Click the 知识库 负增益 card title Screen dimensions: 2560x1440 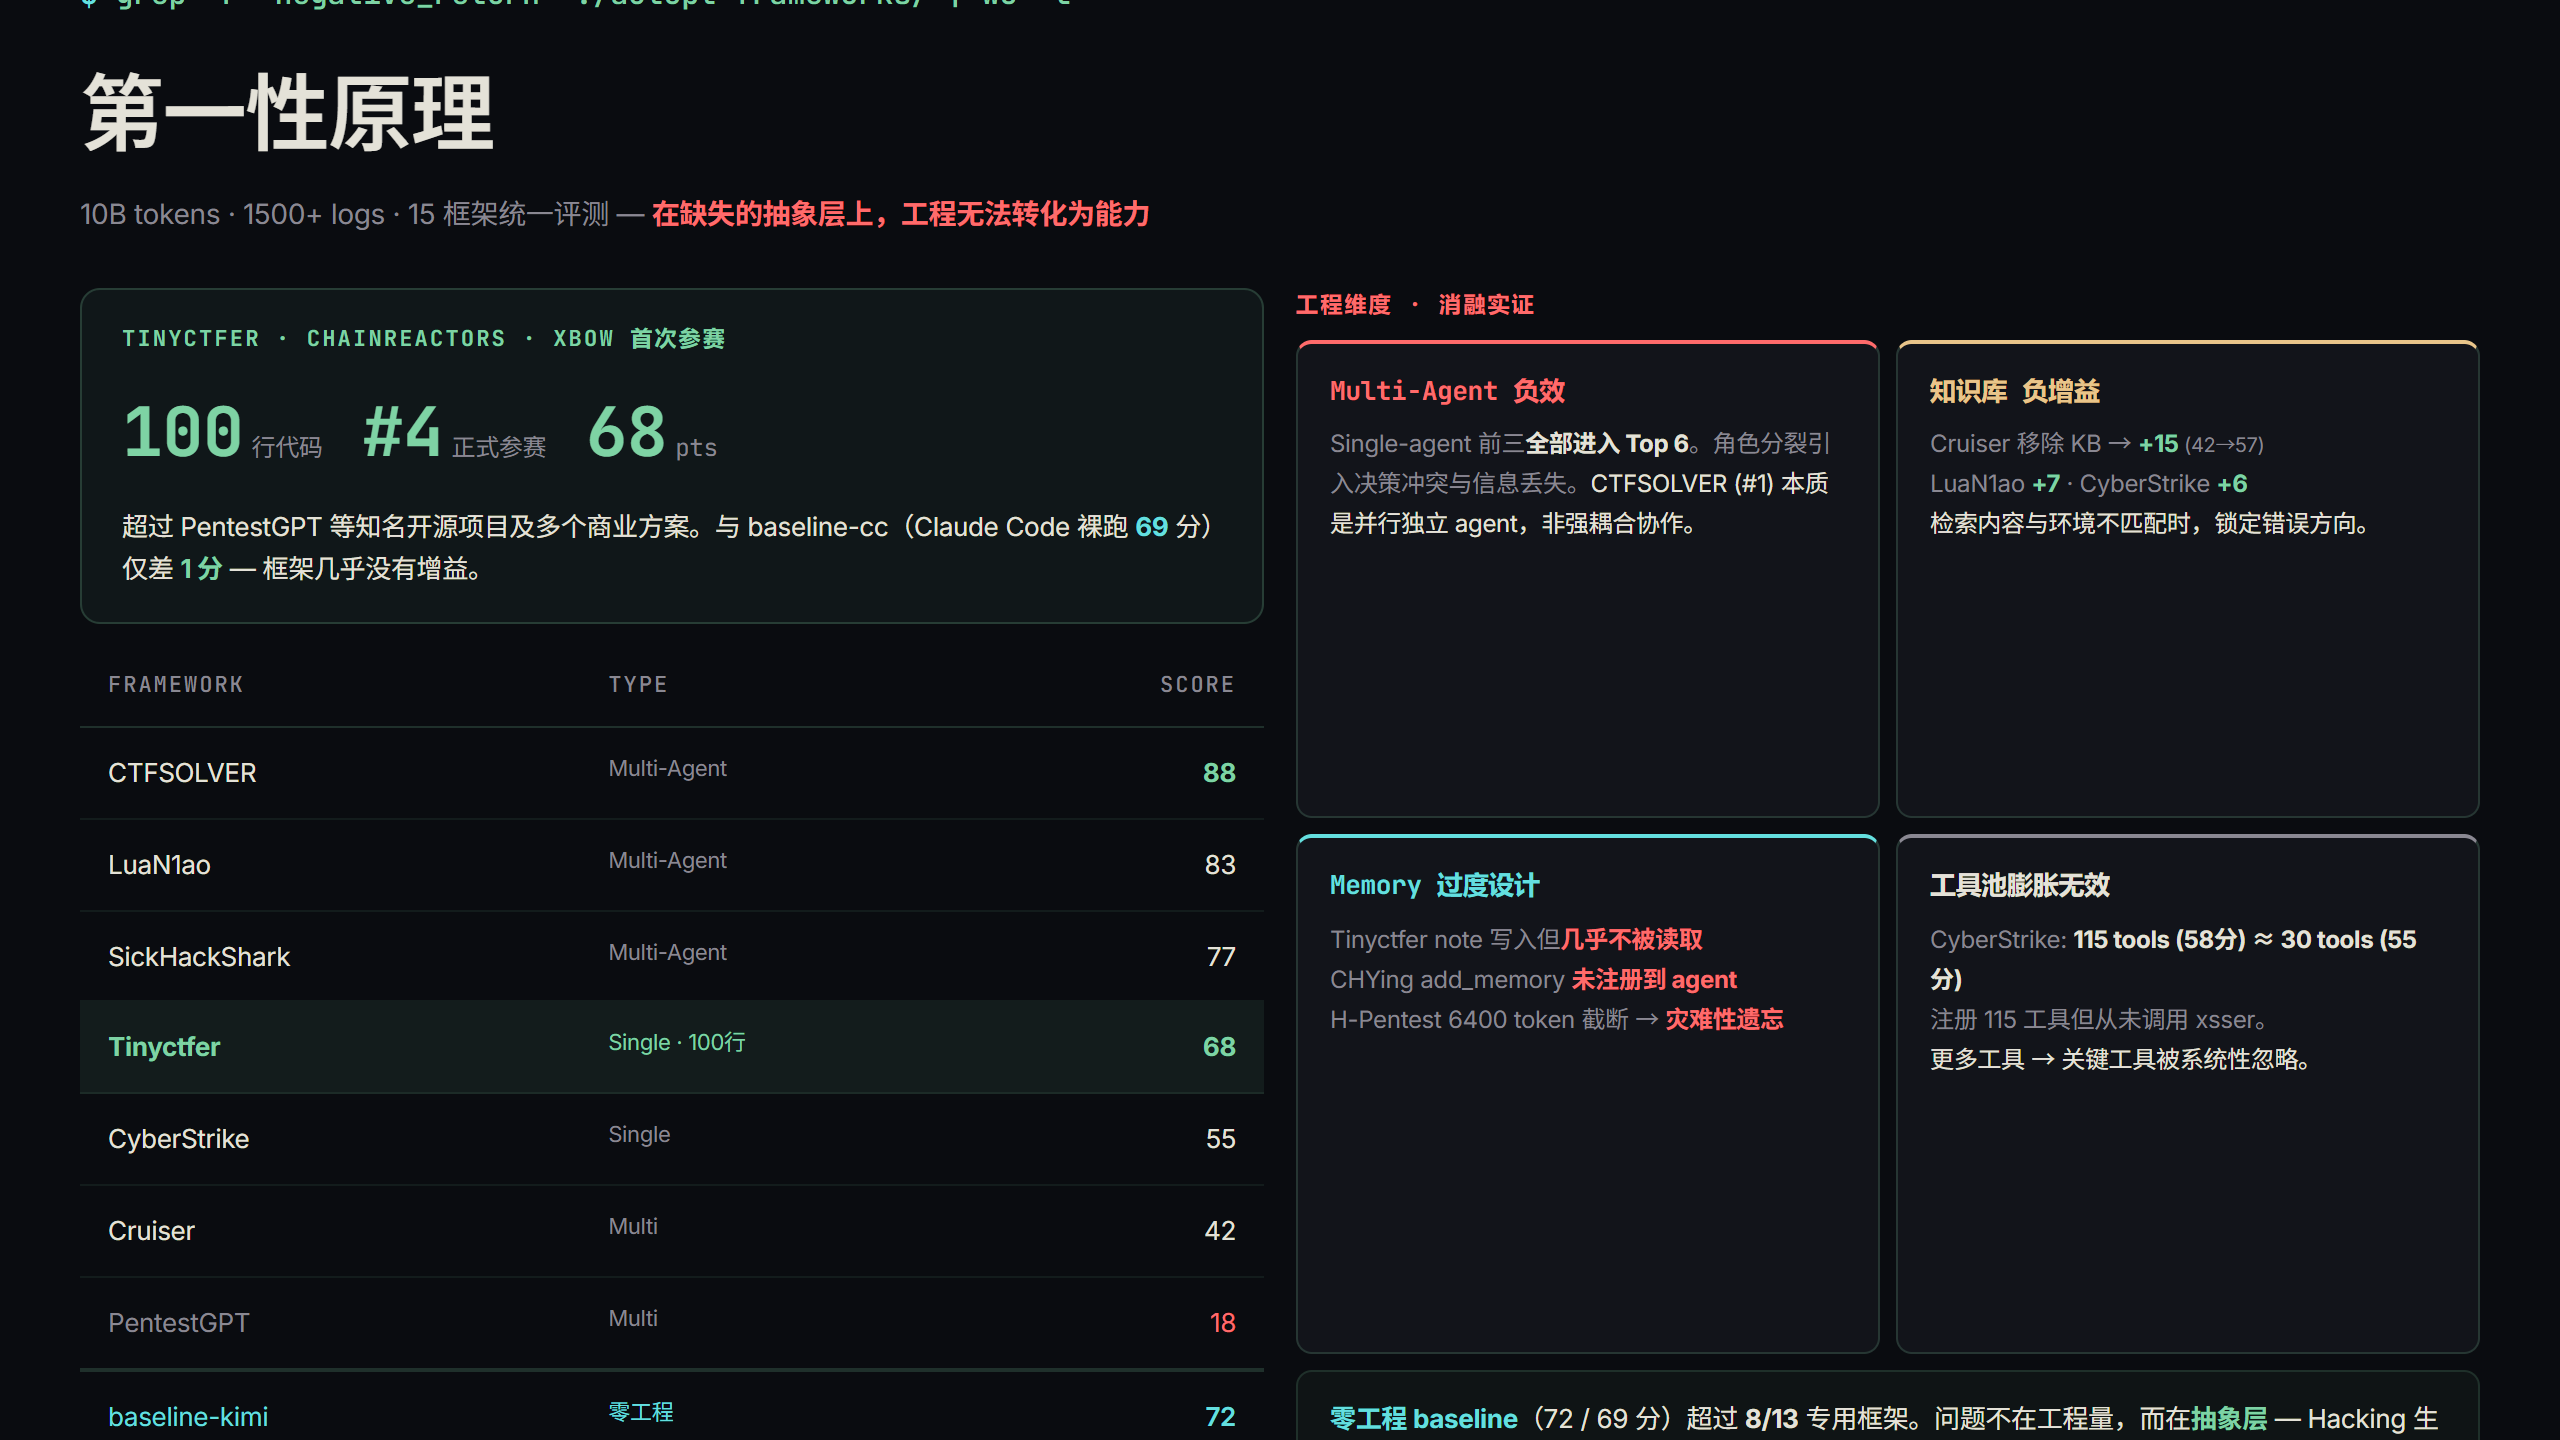[x=2014, y=391]
